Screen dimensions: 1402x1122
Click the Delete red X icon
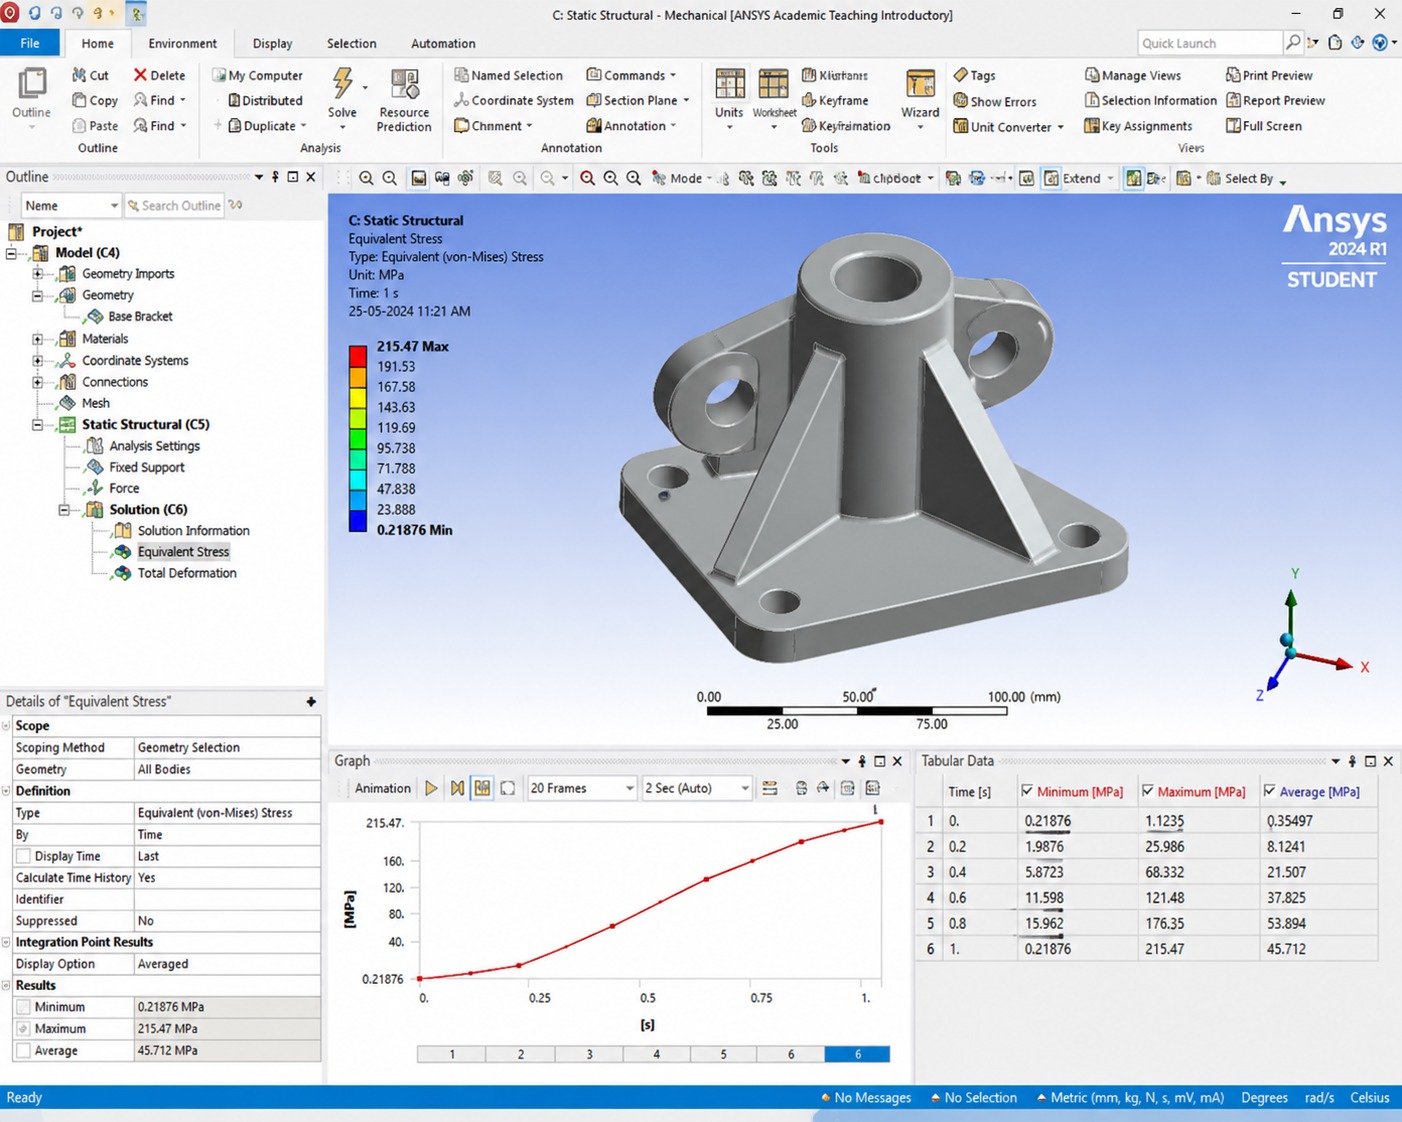(140, 75)
